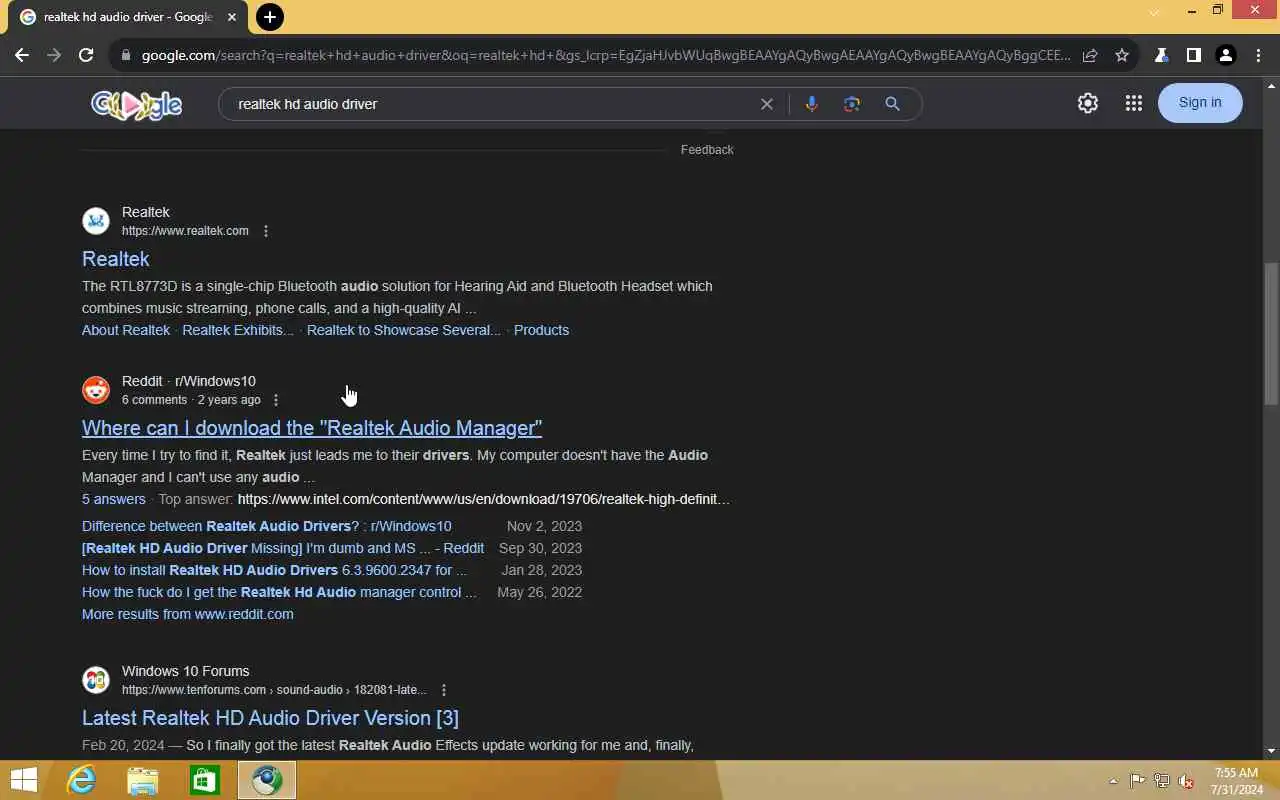The image size is (1280, 800).
Task: Click the volume speaker tray icon
Action: [x=1186, y=781]
